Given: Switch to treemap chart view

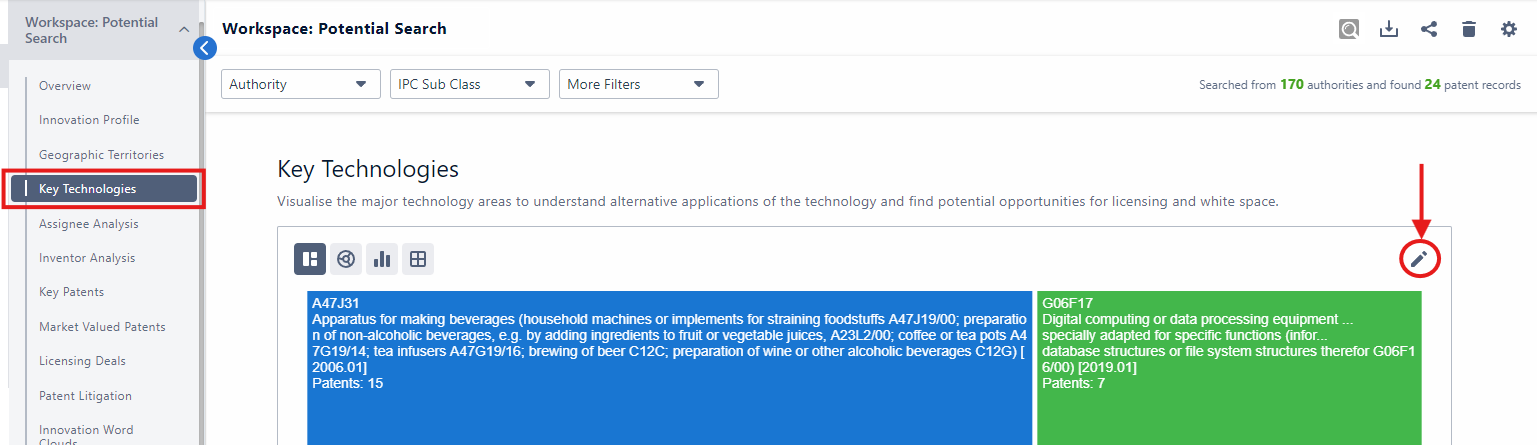Looking at the screenshot, I should 310,259.
